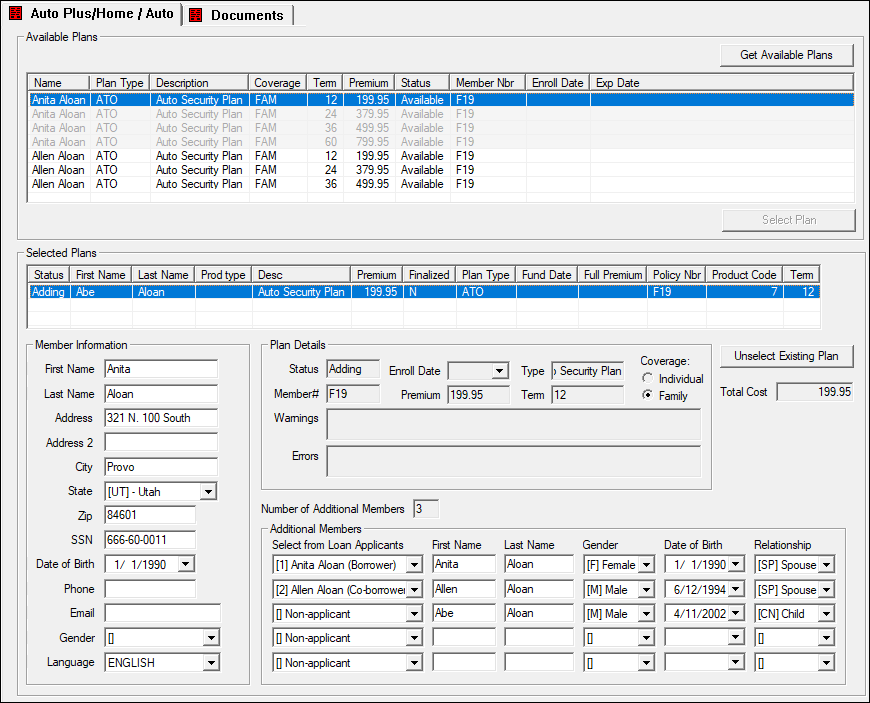Choose the Individual coverage option
The height and width of the screenshot is (703, 870).
(648, 379)
